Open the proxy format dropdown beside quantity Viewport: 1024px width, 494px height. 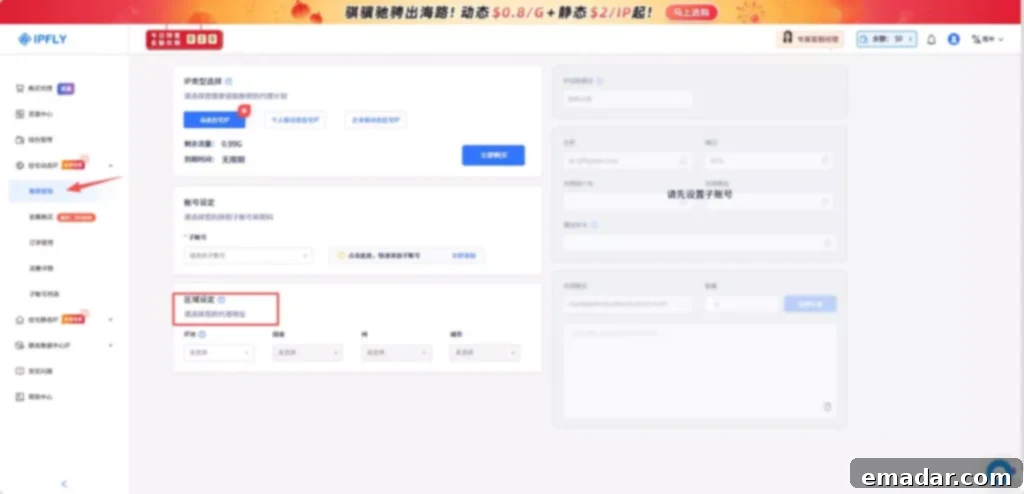(x=628, y=304)
